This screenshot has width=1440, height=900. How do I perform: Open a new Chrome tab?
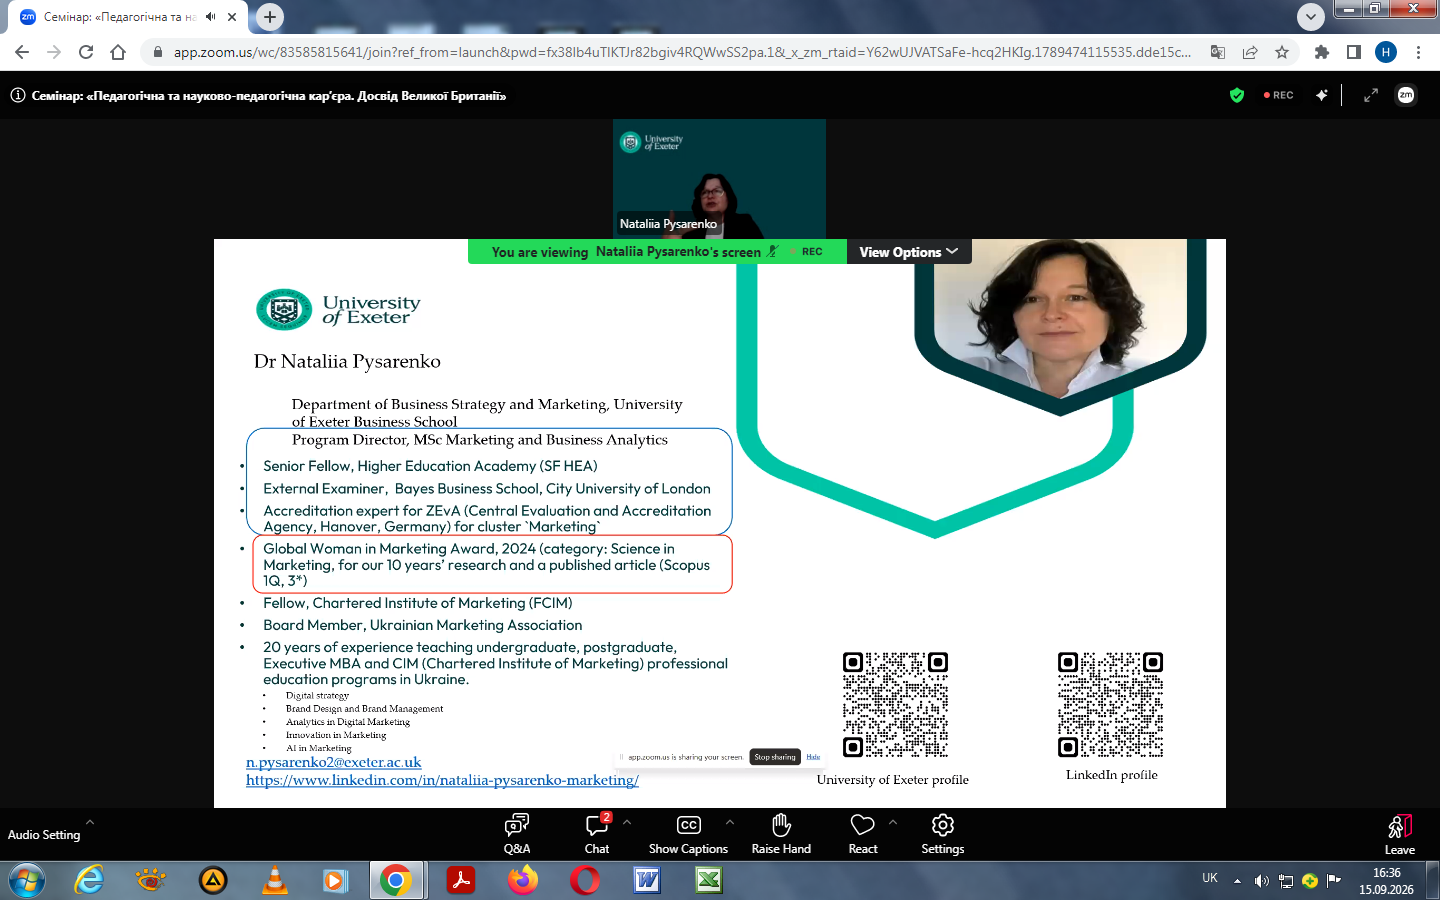[270, 17]
